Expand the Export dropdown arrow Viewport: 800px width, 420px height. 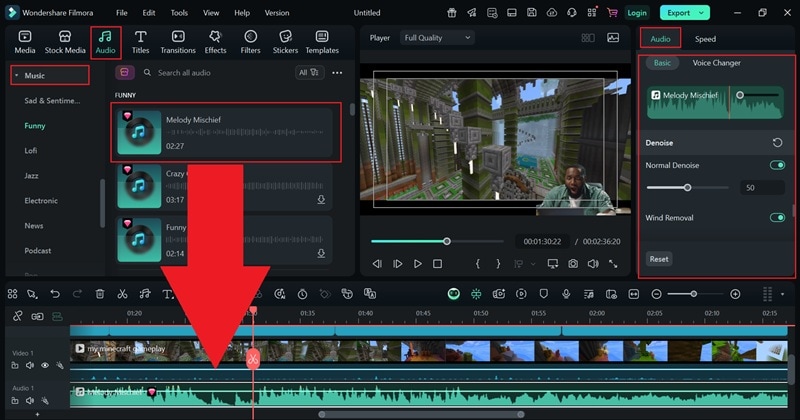coord(702,13)
